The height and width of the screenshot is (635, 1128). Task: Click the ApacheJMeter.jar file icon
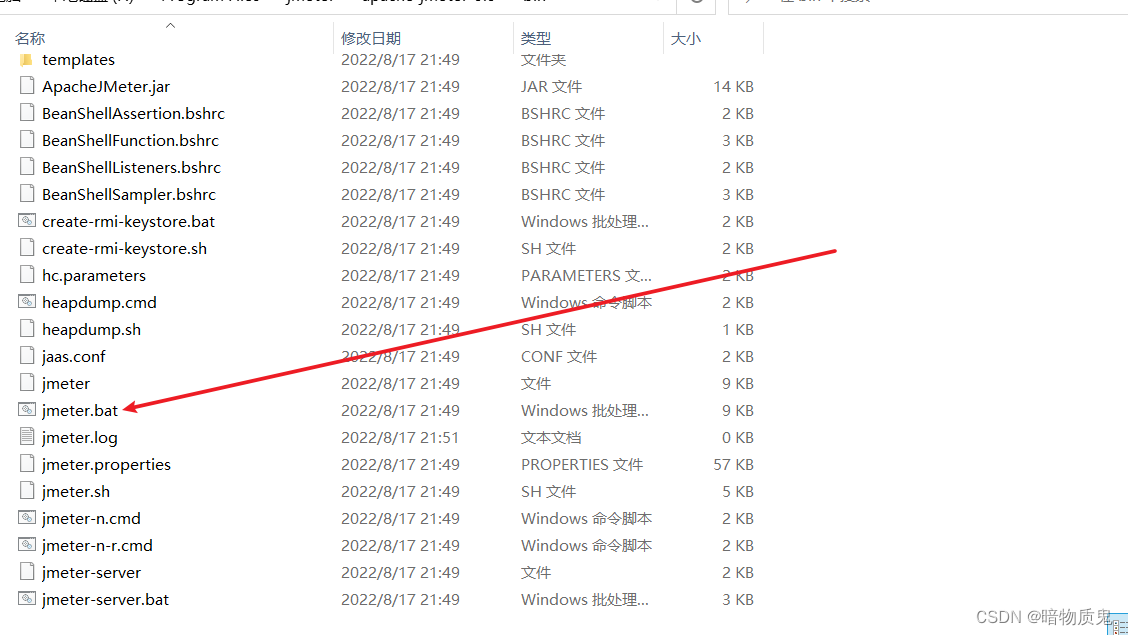coord(27,86)
